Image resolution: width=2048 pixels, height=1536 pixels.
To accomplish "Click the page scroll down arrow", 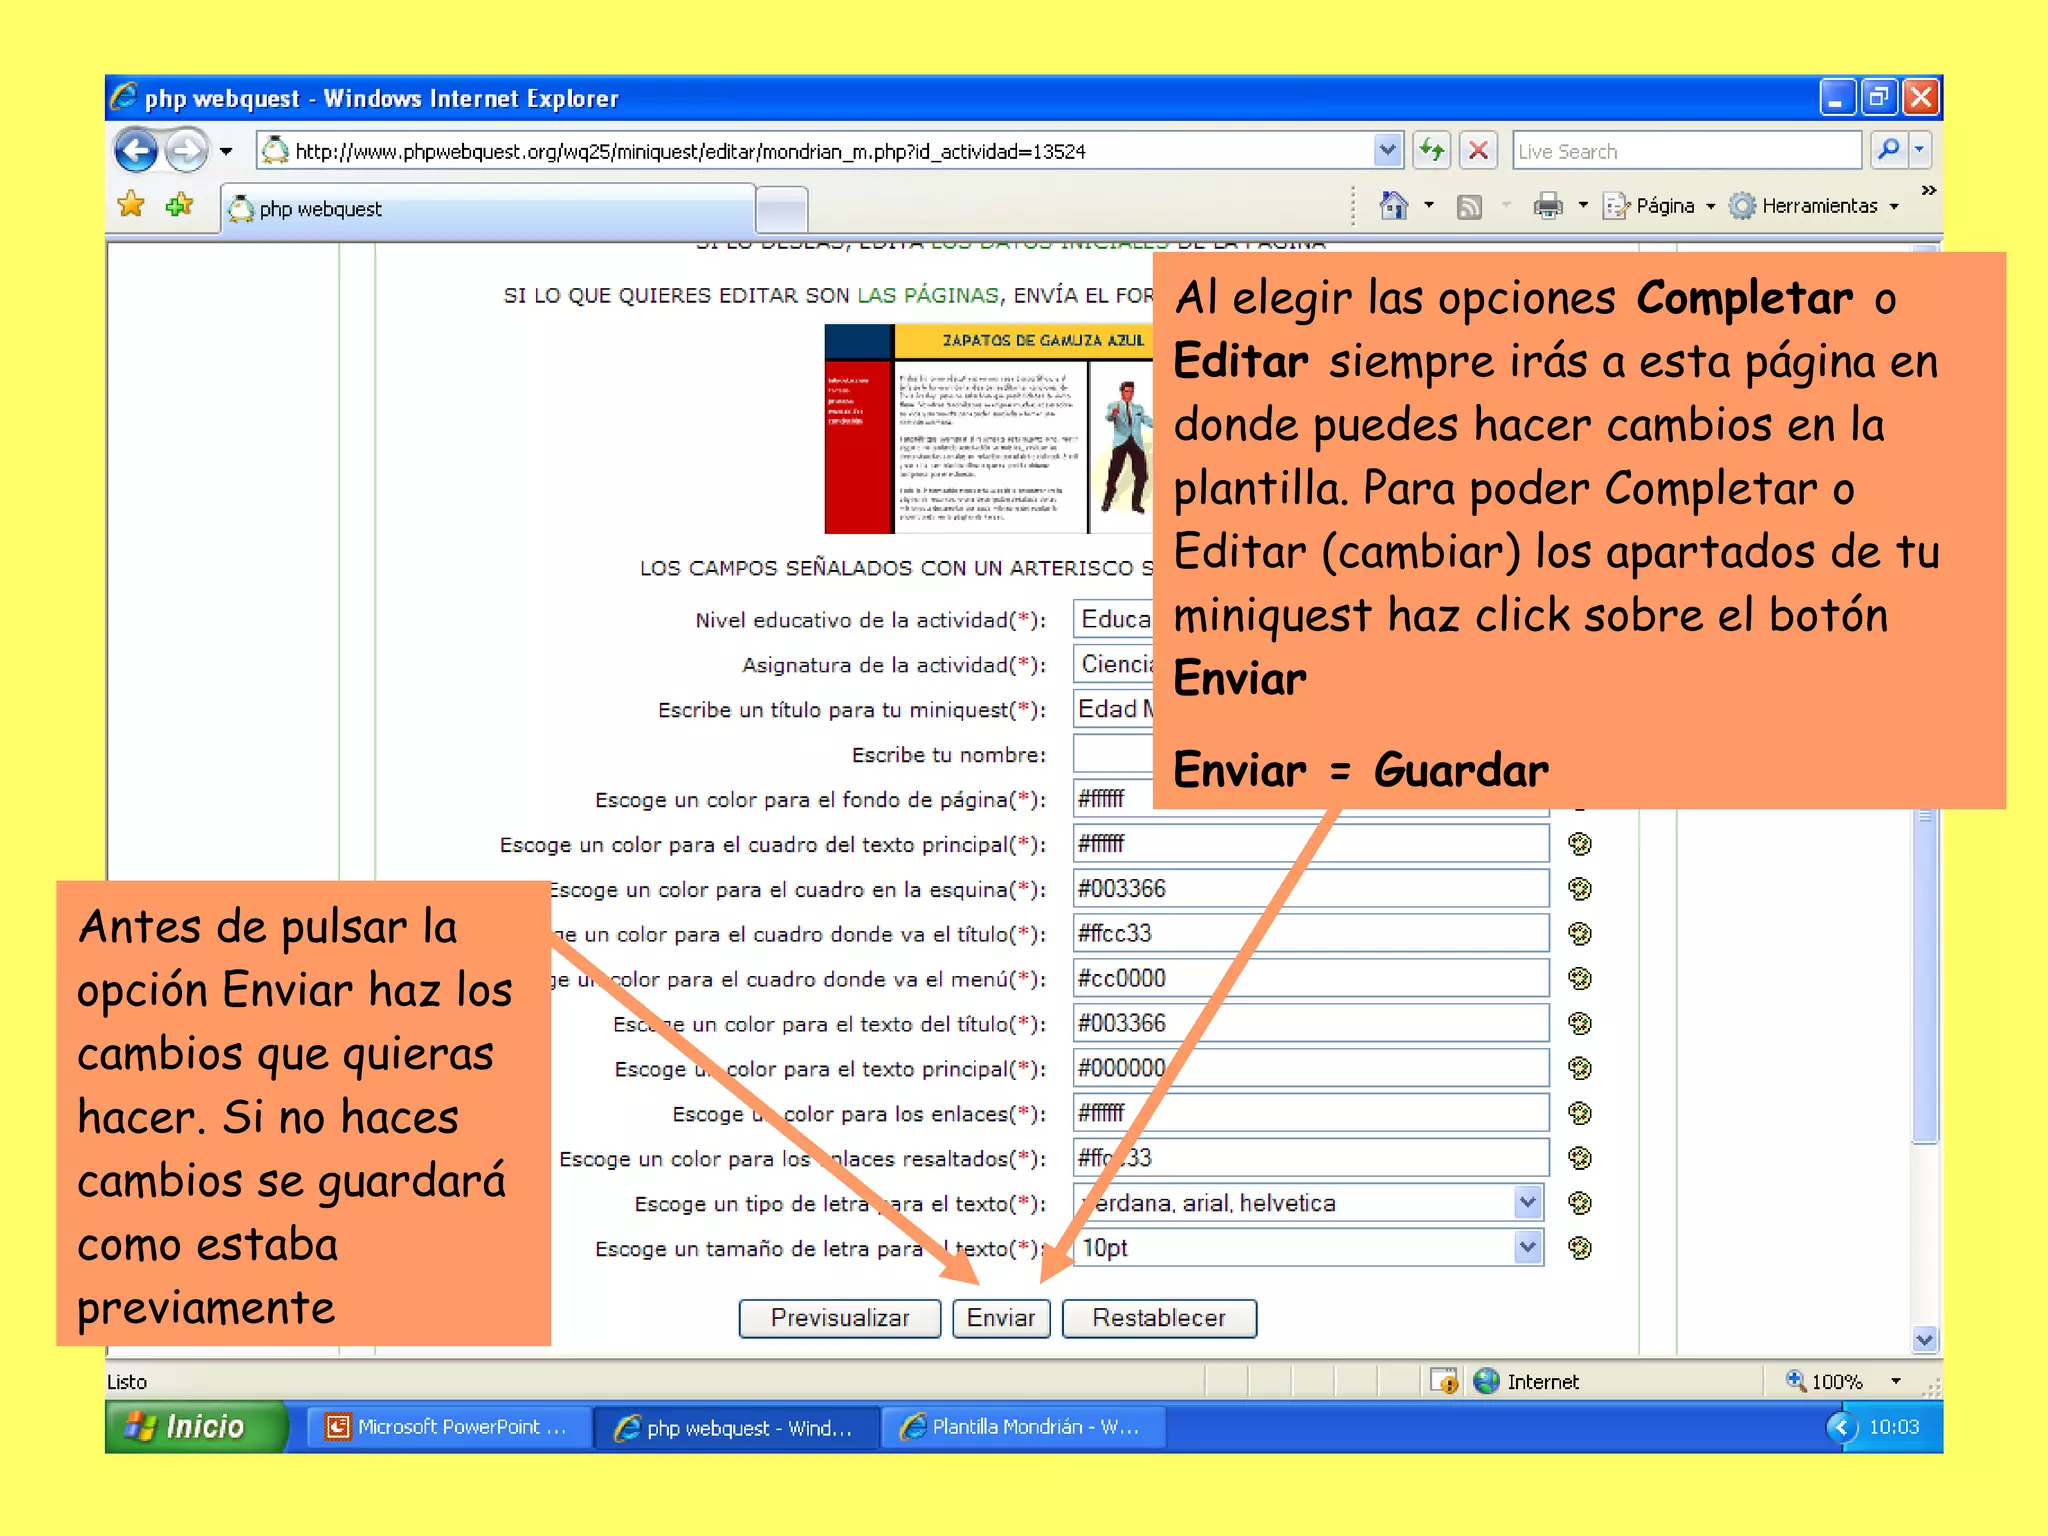I will click(1925, 1340).
